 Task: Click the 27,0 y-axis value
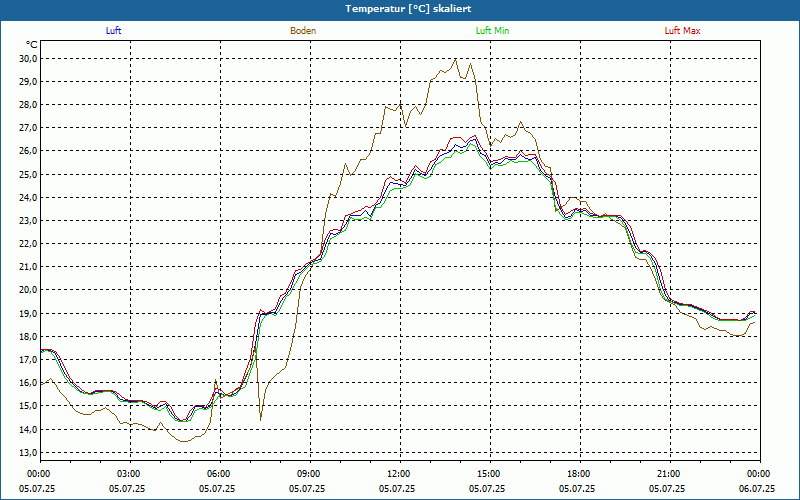tap(28, 128)
